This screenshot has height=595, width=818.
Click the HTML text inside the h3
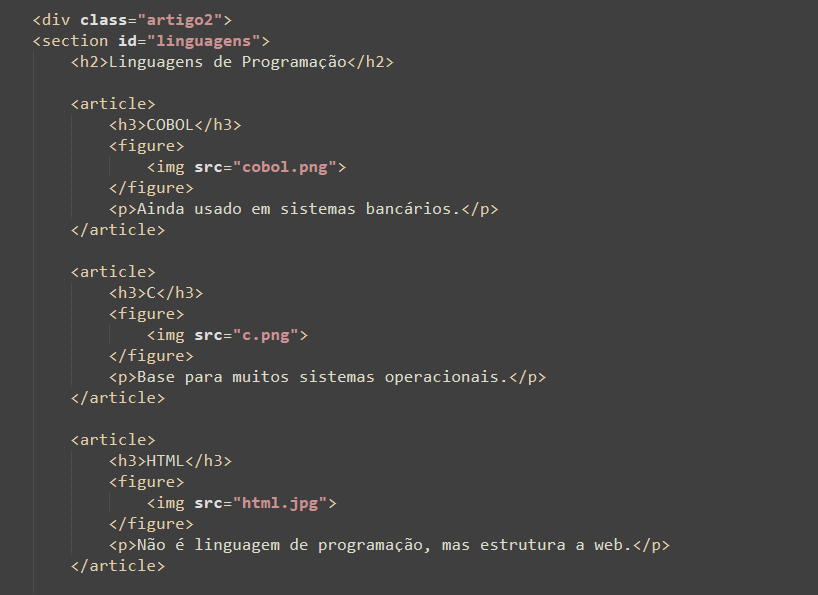pyautogui.click(x=164, y=461)
